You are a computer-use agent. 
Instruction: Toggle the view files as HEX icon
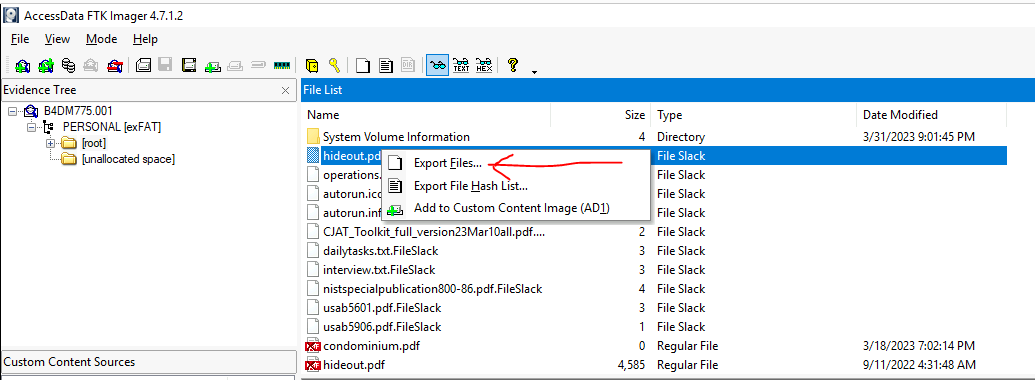[484, 65]
